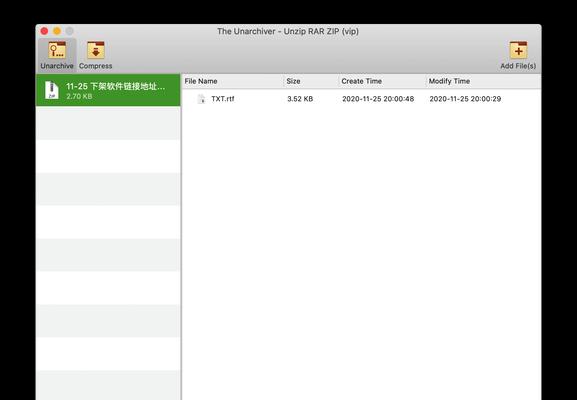This screenshot has width=577, height=400.
Task: Open the Compress tool icon
Action: coord(96,50)
